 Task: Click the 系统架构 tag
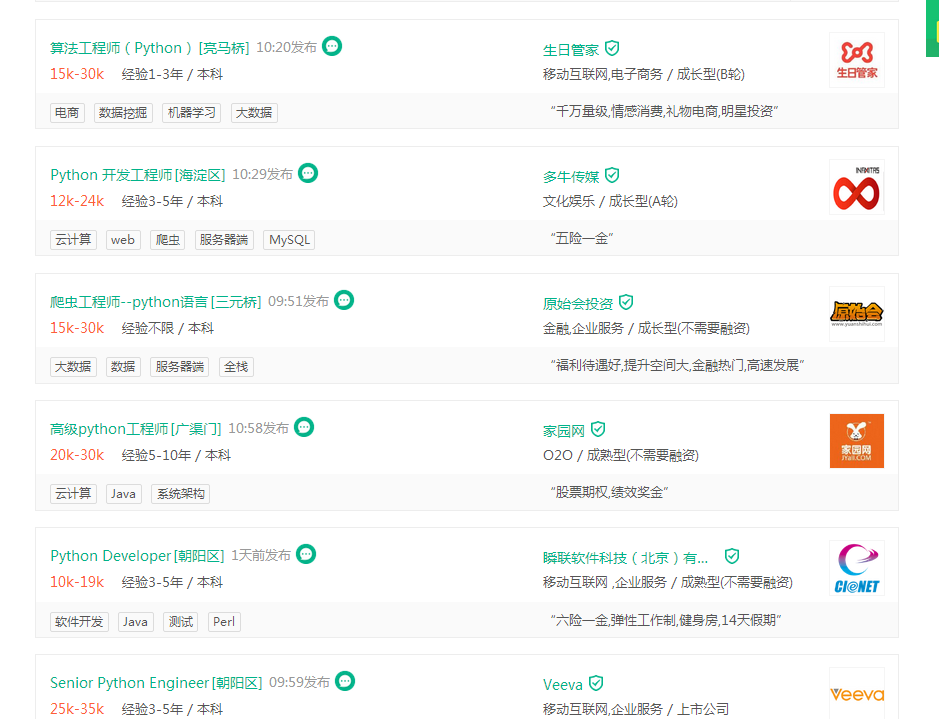(x=180, y=494)
